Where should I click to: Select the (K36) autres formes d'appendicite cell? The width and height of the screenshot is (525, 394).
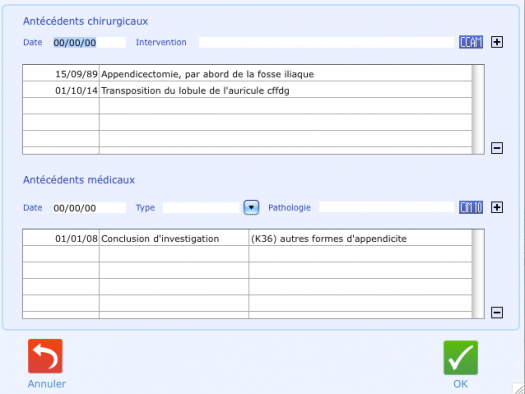[x=360, y=238]
